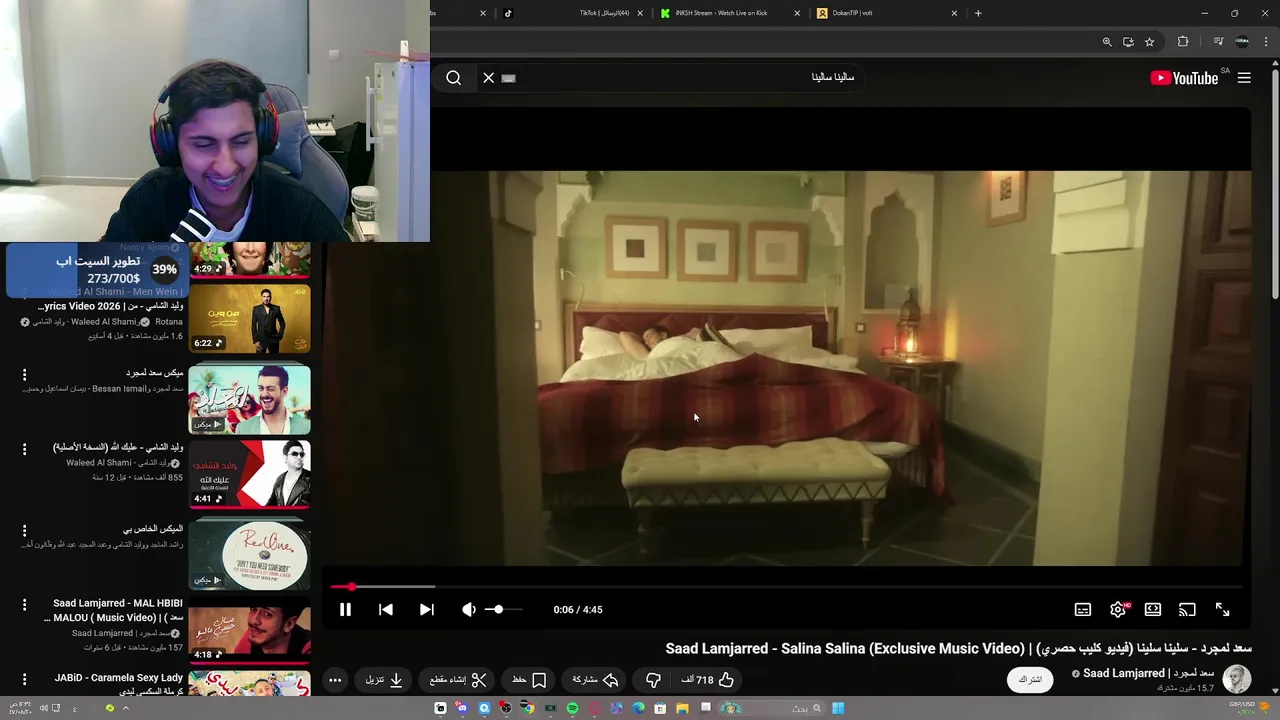Like the video (718 thousand)
Viewport: 1280px width, 720px height.
point(708,680)
